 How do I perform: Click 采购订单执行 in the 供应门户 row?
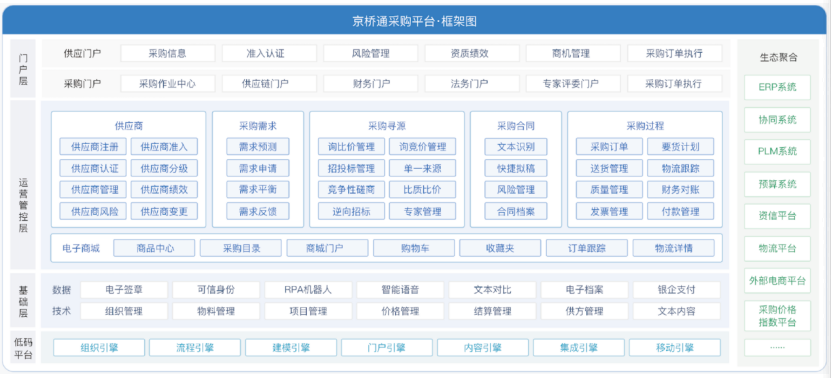click(x=674, y=53)
